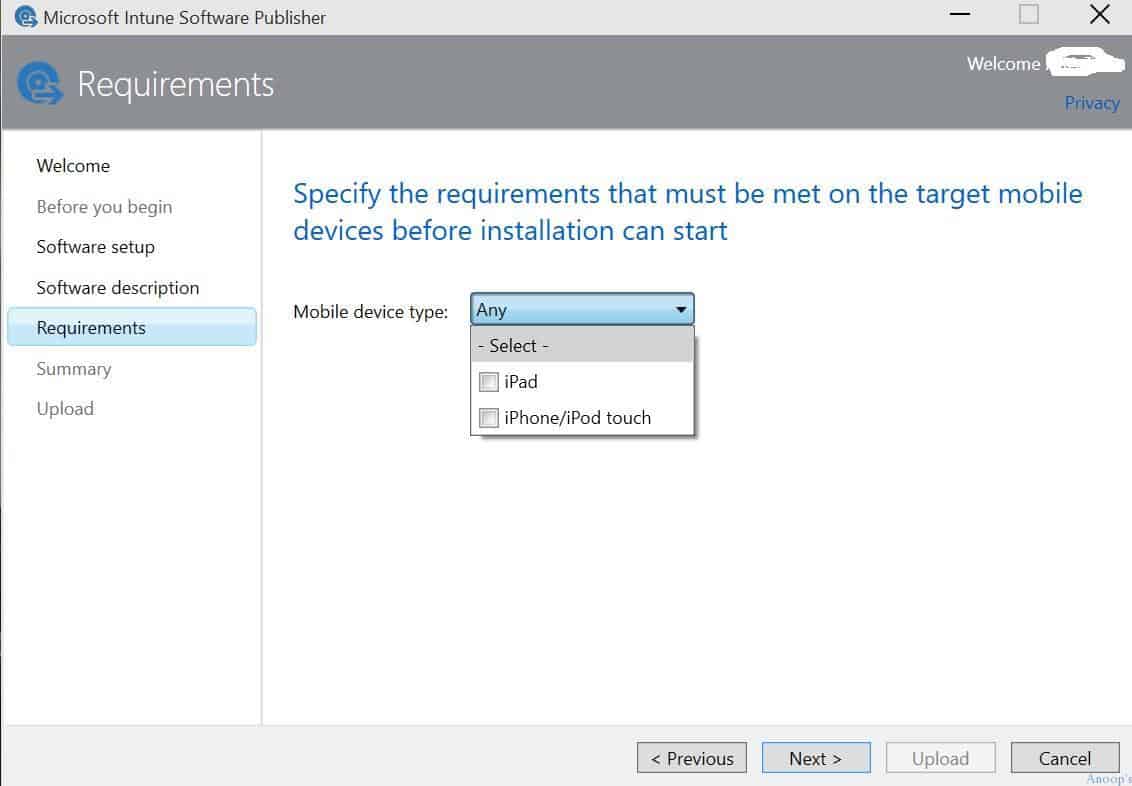Screen dimensions: 1132x786
Task: Click the 'Microsoft Intune Software Publisher' window title
Action: coord(185,17)
